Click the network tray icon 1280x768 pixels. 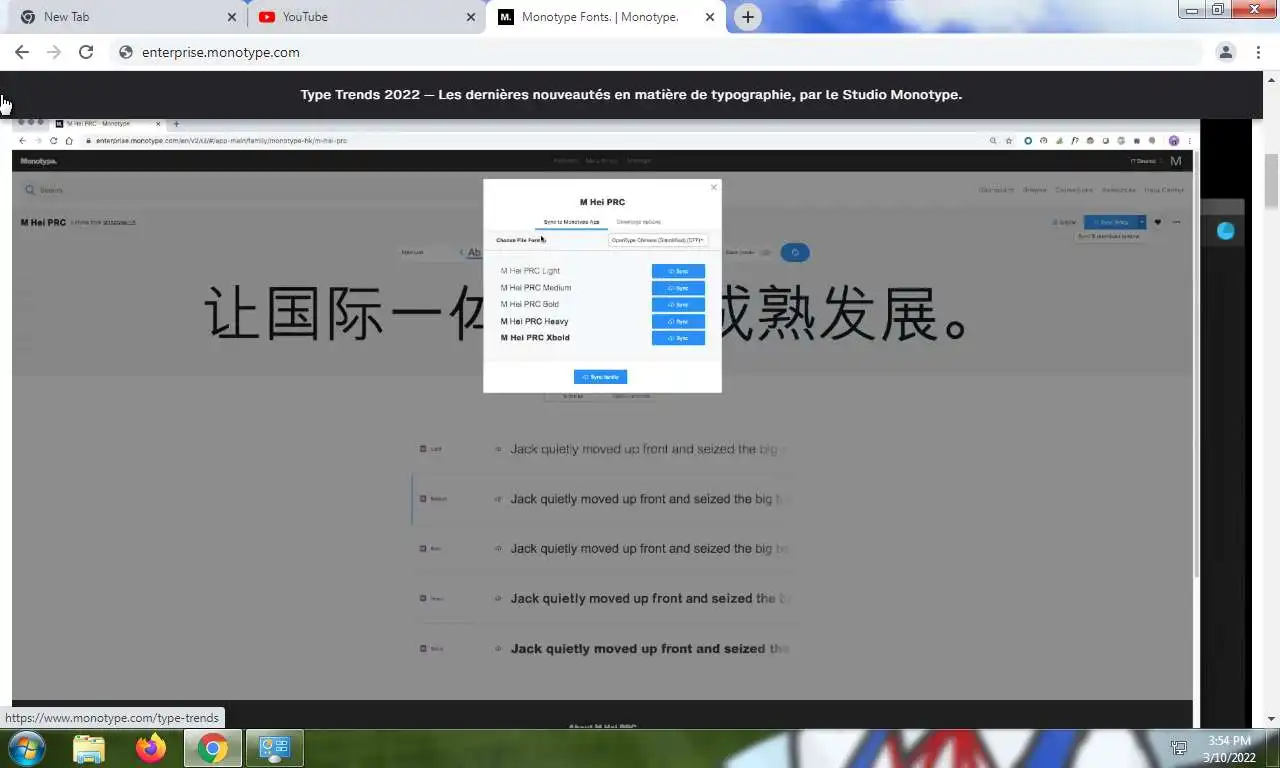(x=1179, y=748)
